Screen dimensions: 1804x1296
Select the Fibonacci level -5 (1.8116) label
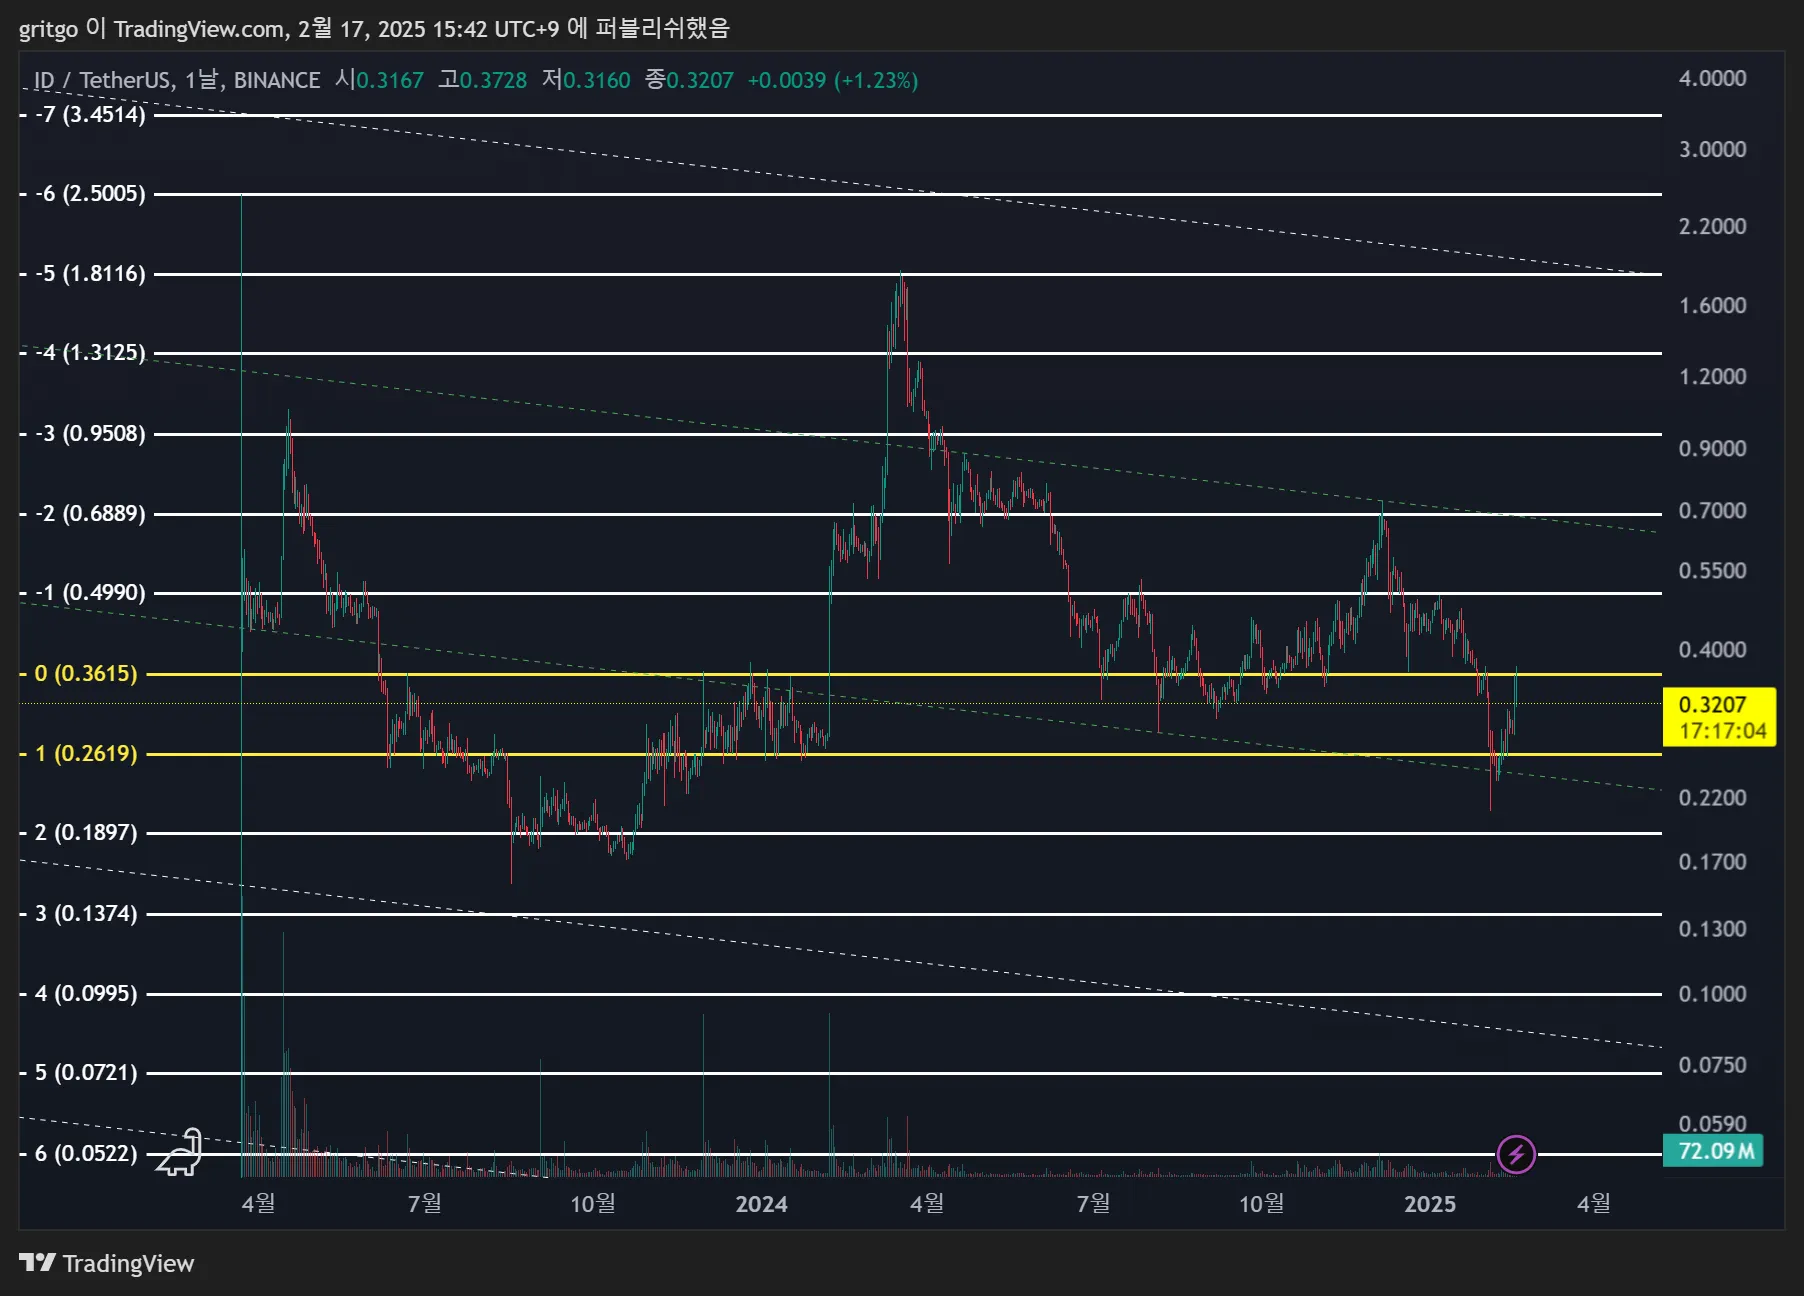point(90,273)
